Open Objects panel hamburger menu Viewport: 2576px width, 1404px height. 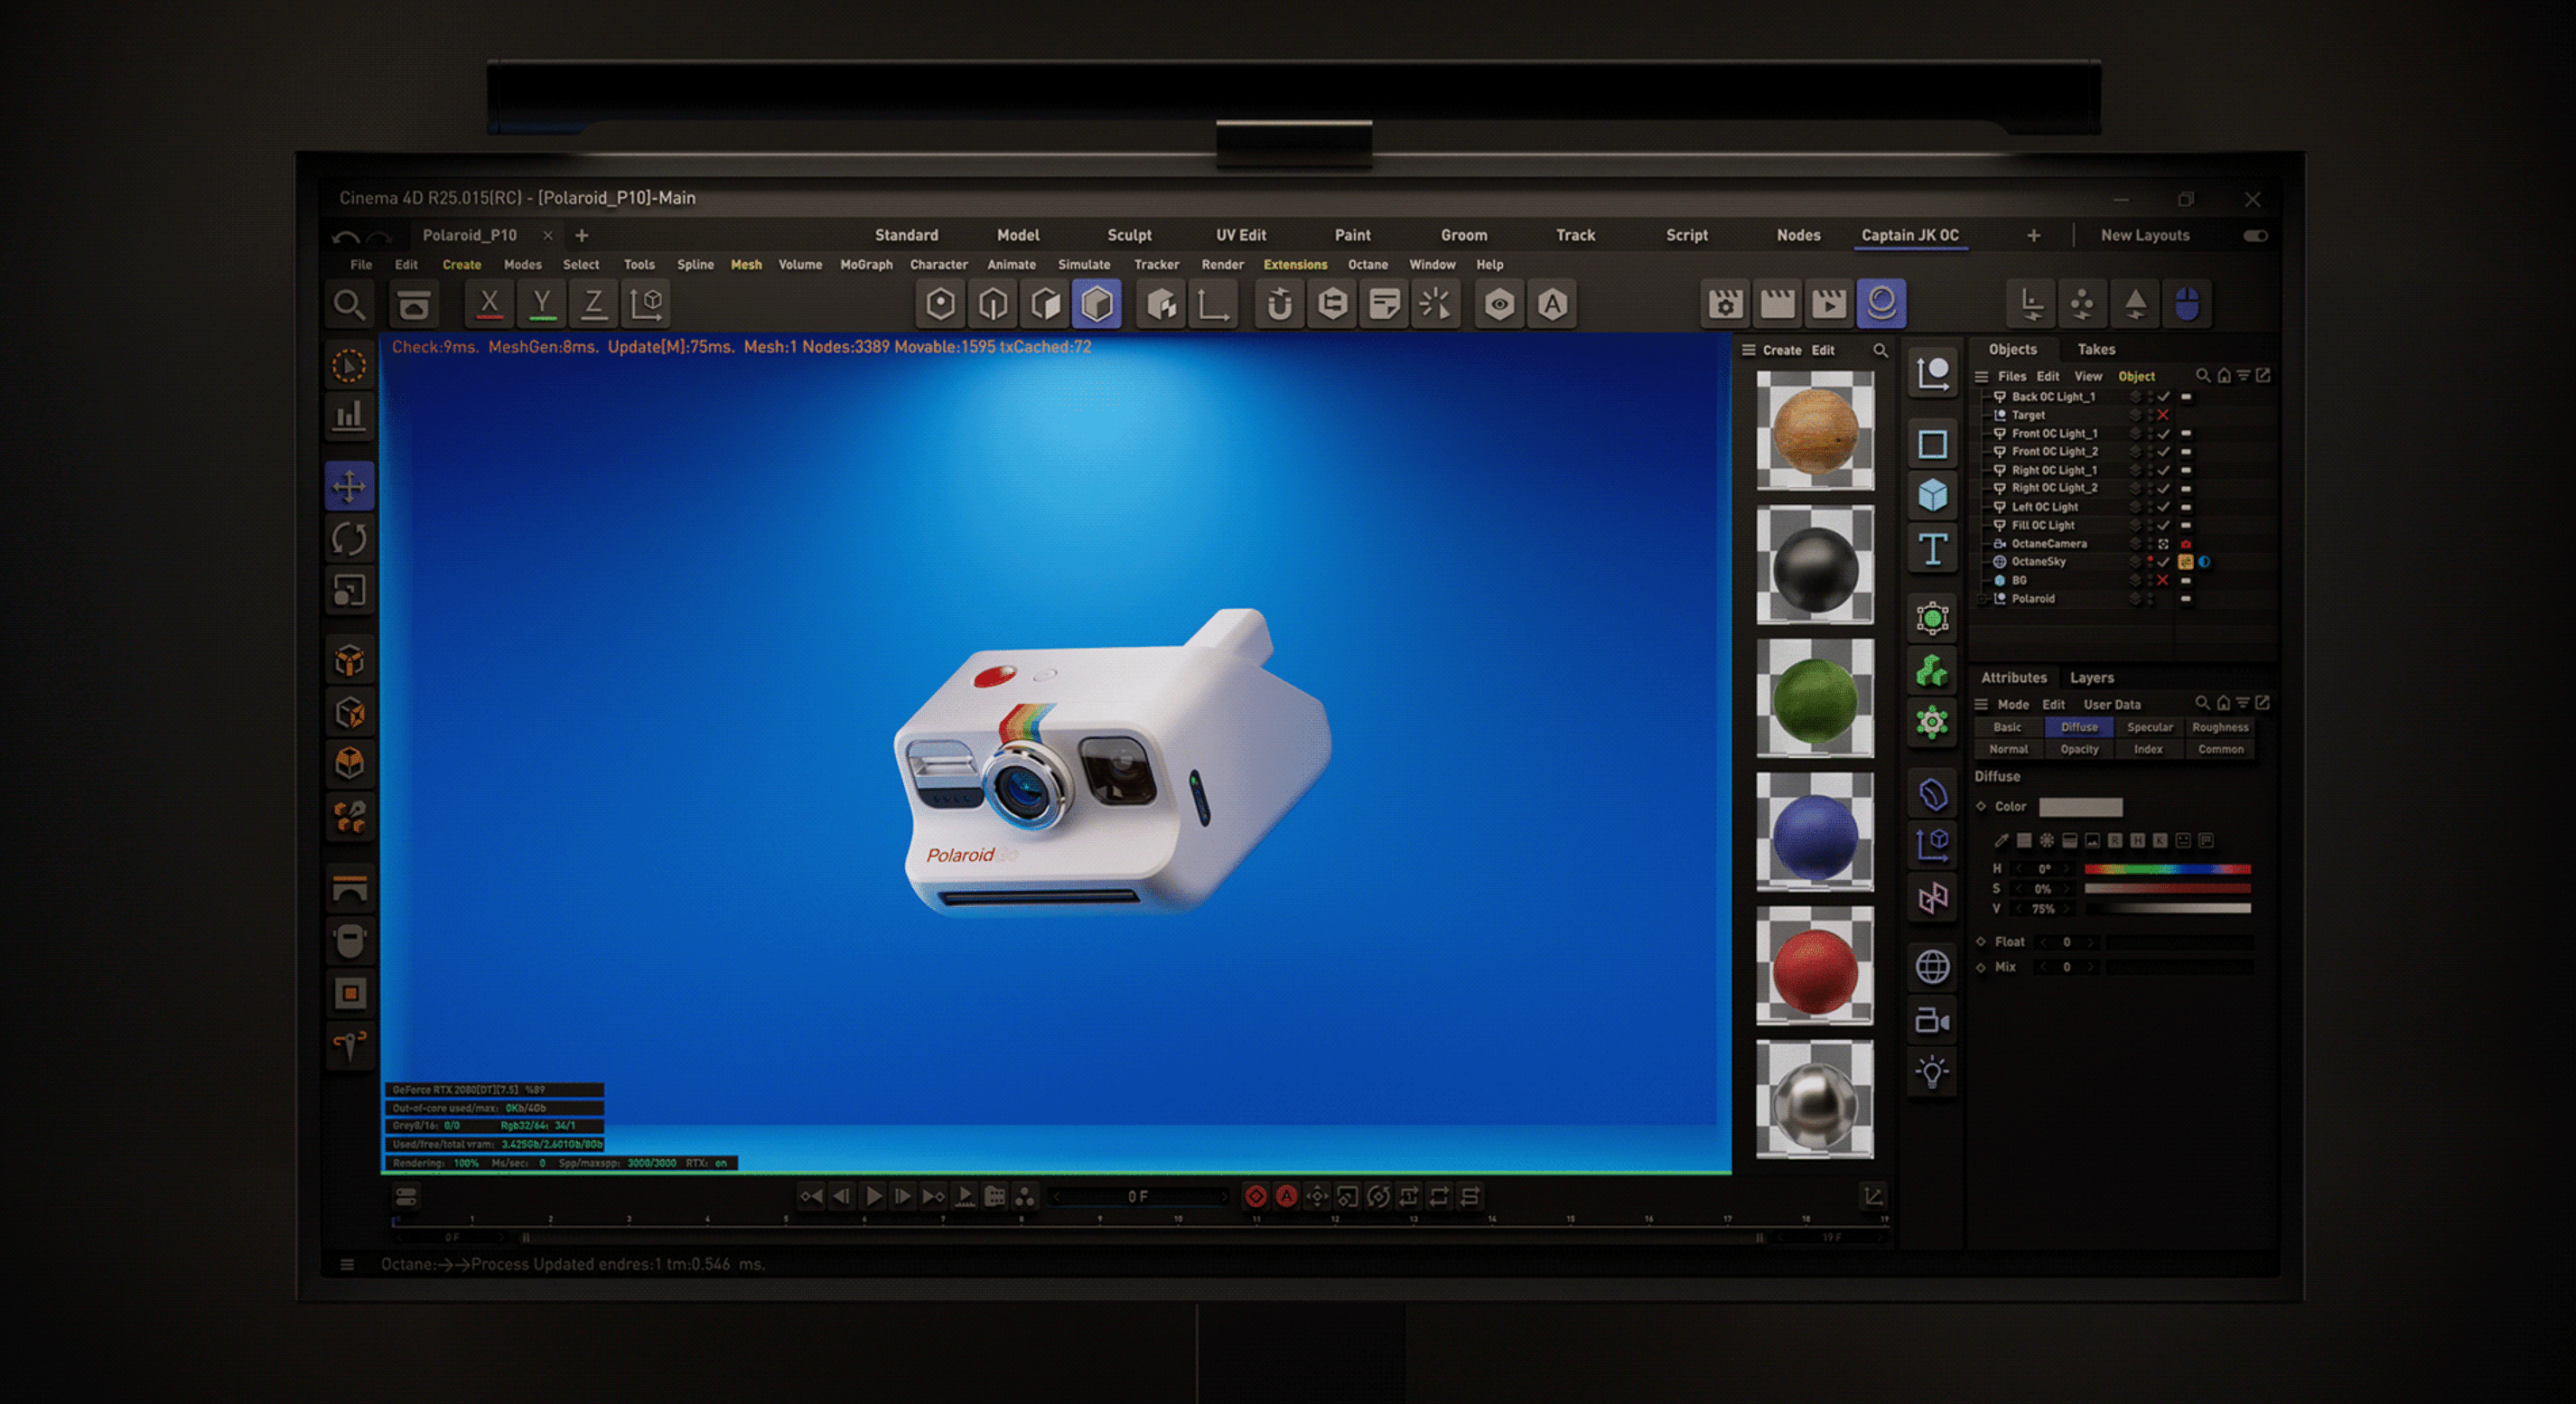point(1981,376)
